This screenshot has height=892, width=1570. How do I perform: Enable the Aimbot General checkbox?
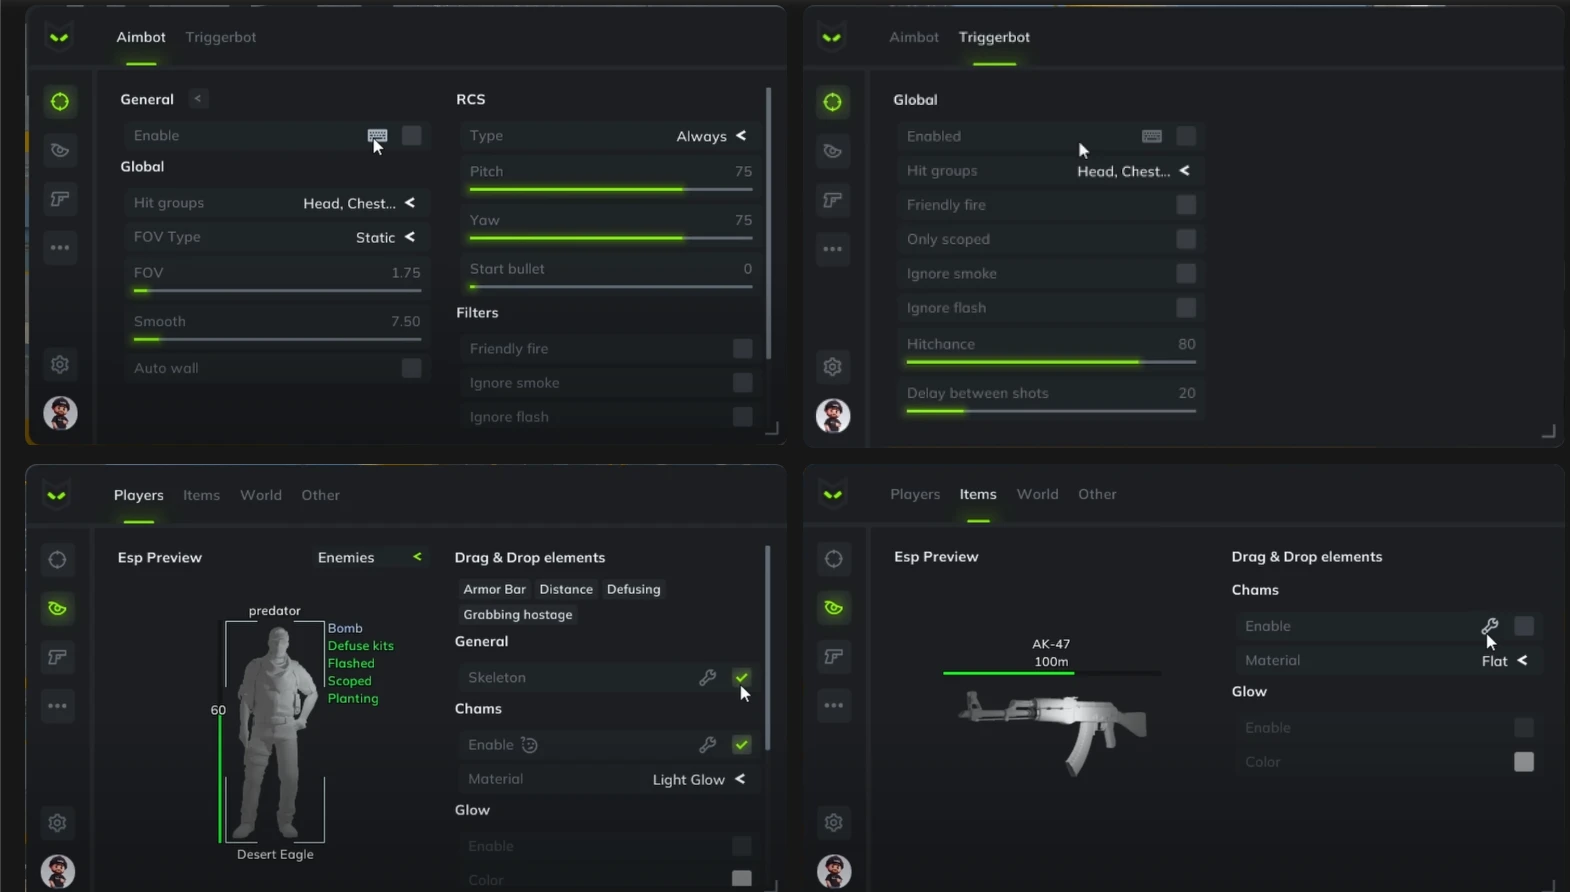click(411, 136)
